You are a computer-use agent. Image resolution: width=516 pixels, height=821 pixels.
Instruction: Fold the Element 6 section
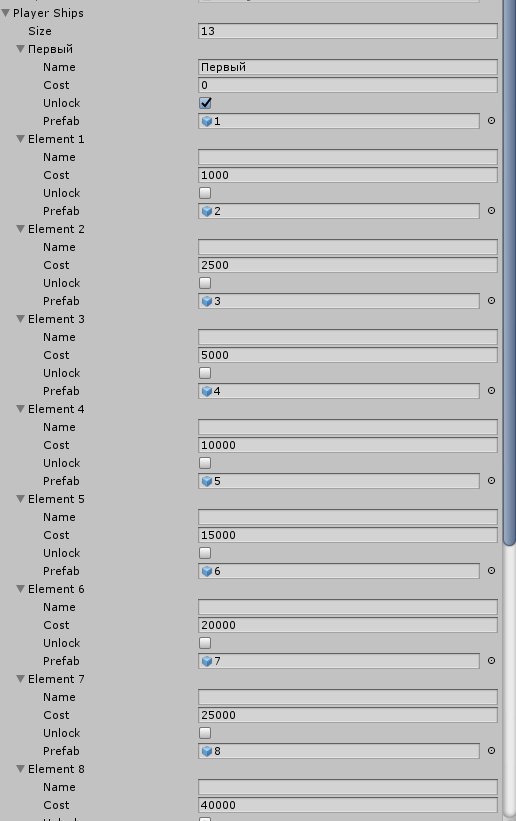pyautogui.click(x=20, y=589)
